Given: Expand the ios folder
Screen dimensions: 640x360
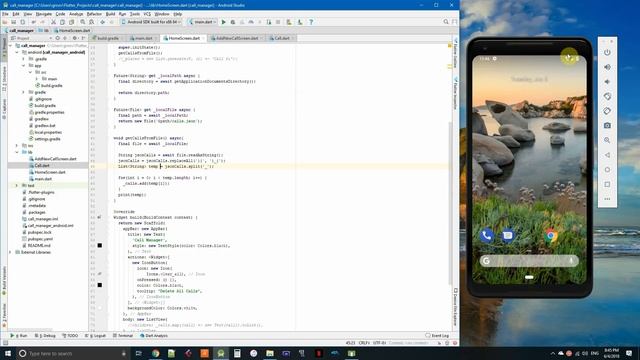Looking at the screenshot, I should pyautogui.click(x=17, y=146).
